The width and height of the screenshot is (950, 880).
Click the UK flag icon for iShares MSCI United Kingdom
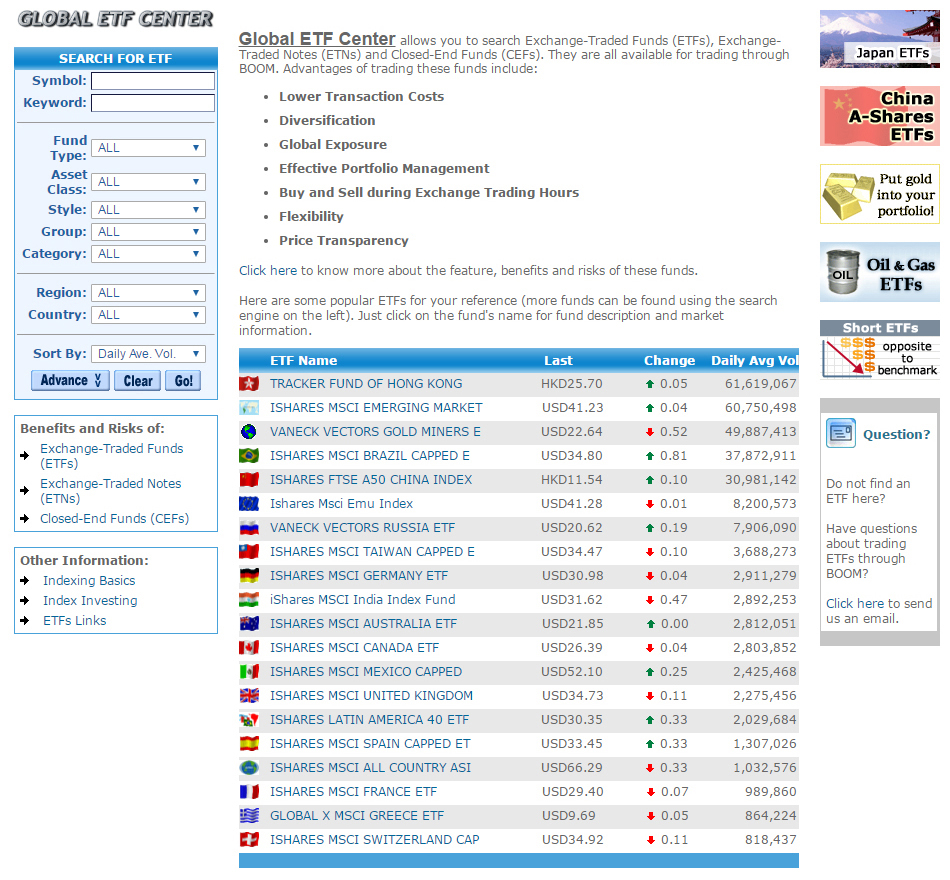point(249,696)
